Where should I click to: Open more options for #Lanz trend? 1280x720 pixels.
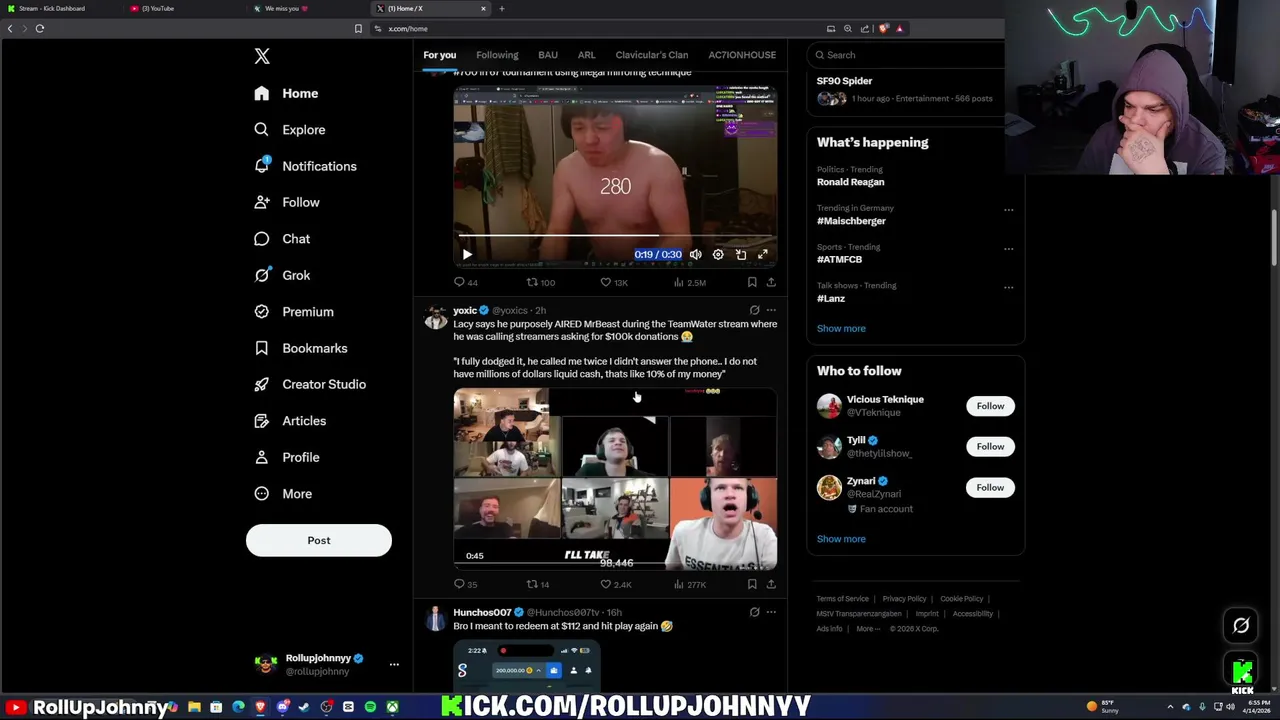[x=1008, y=287]
